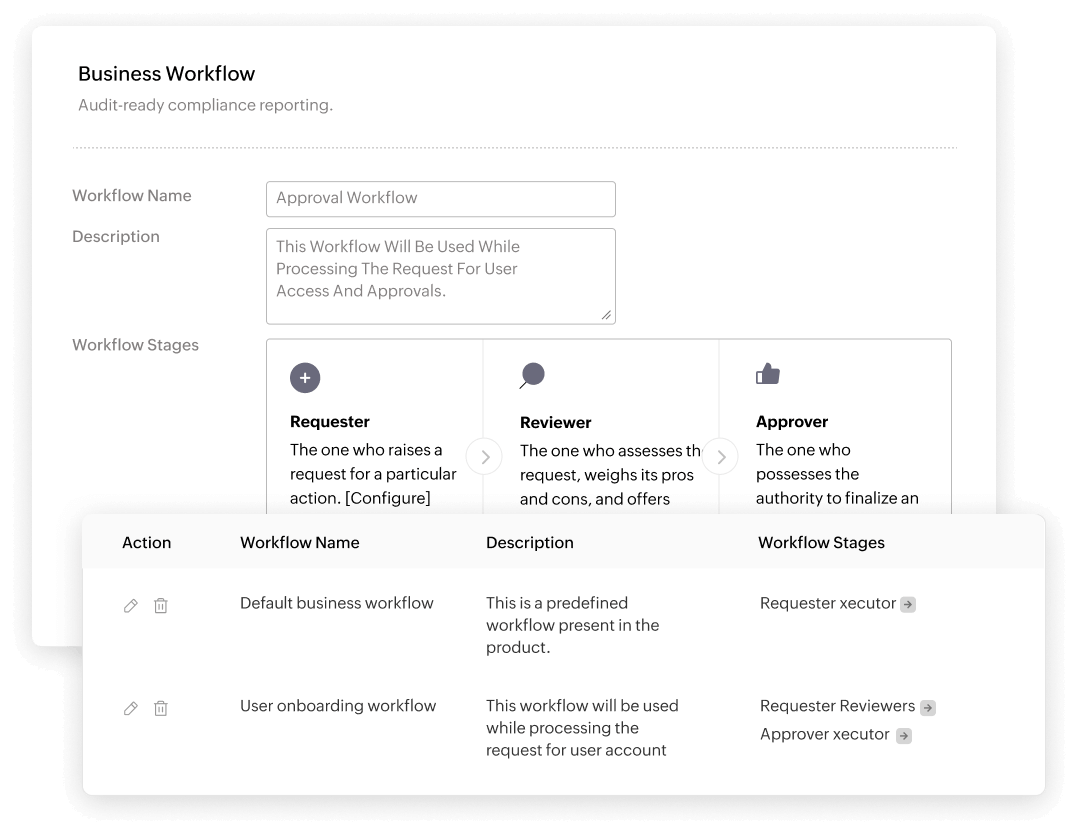Viewport: 1078px width, 834px height.
Task: Select the Action column header
Action: tap(146, 542)
